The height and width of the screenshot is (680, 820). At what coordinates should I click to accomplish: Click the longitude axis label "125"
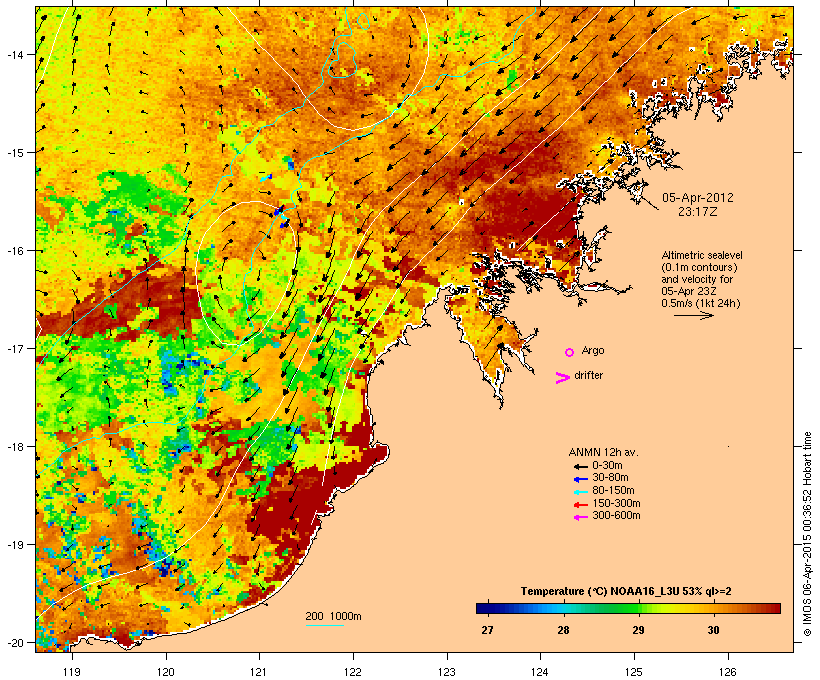click(x=634, y=672)
